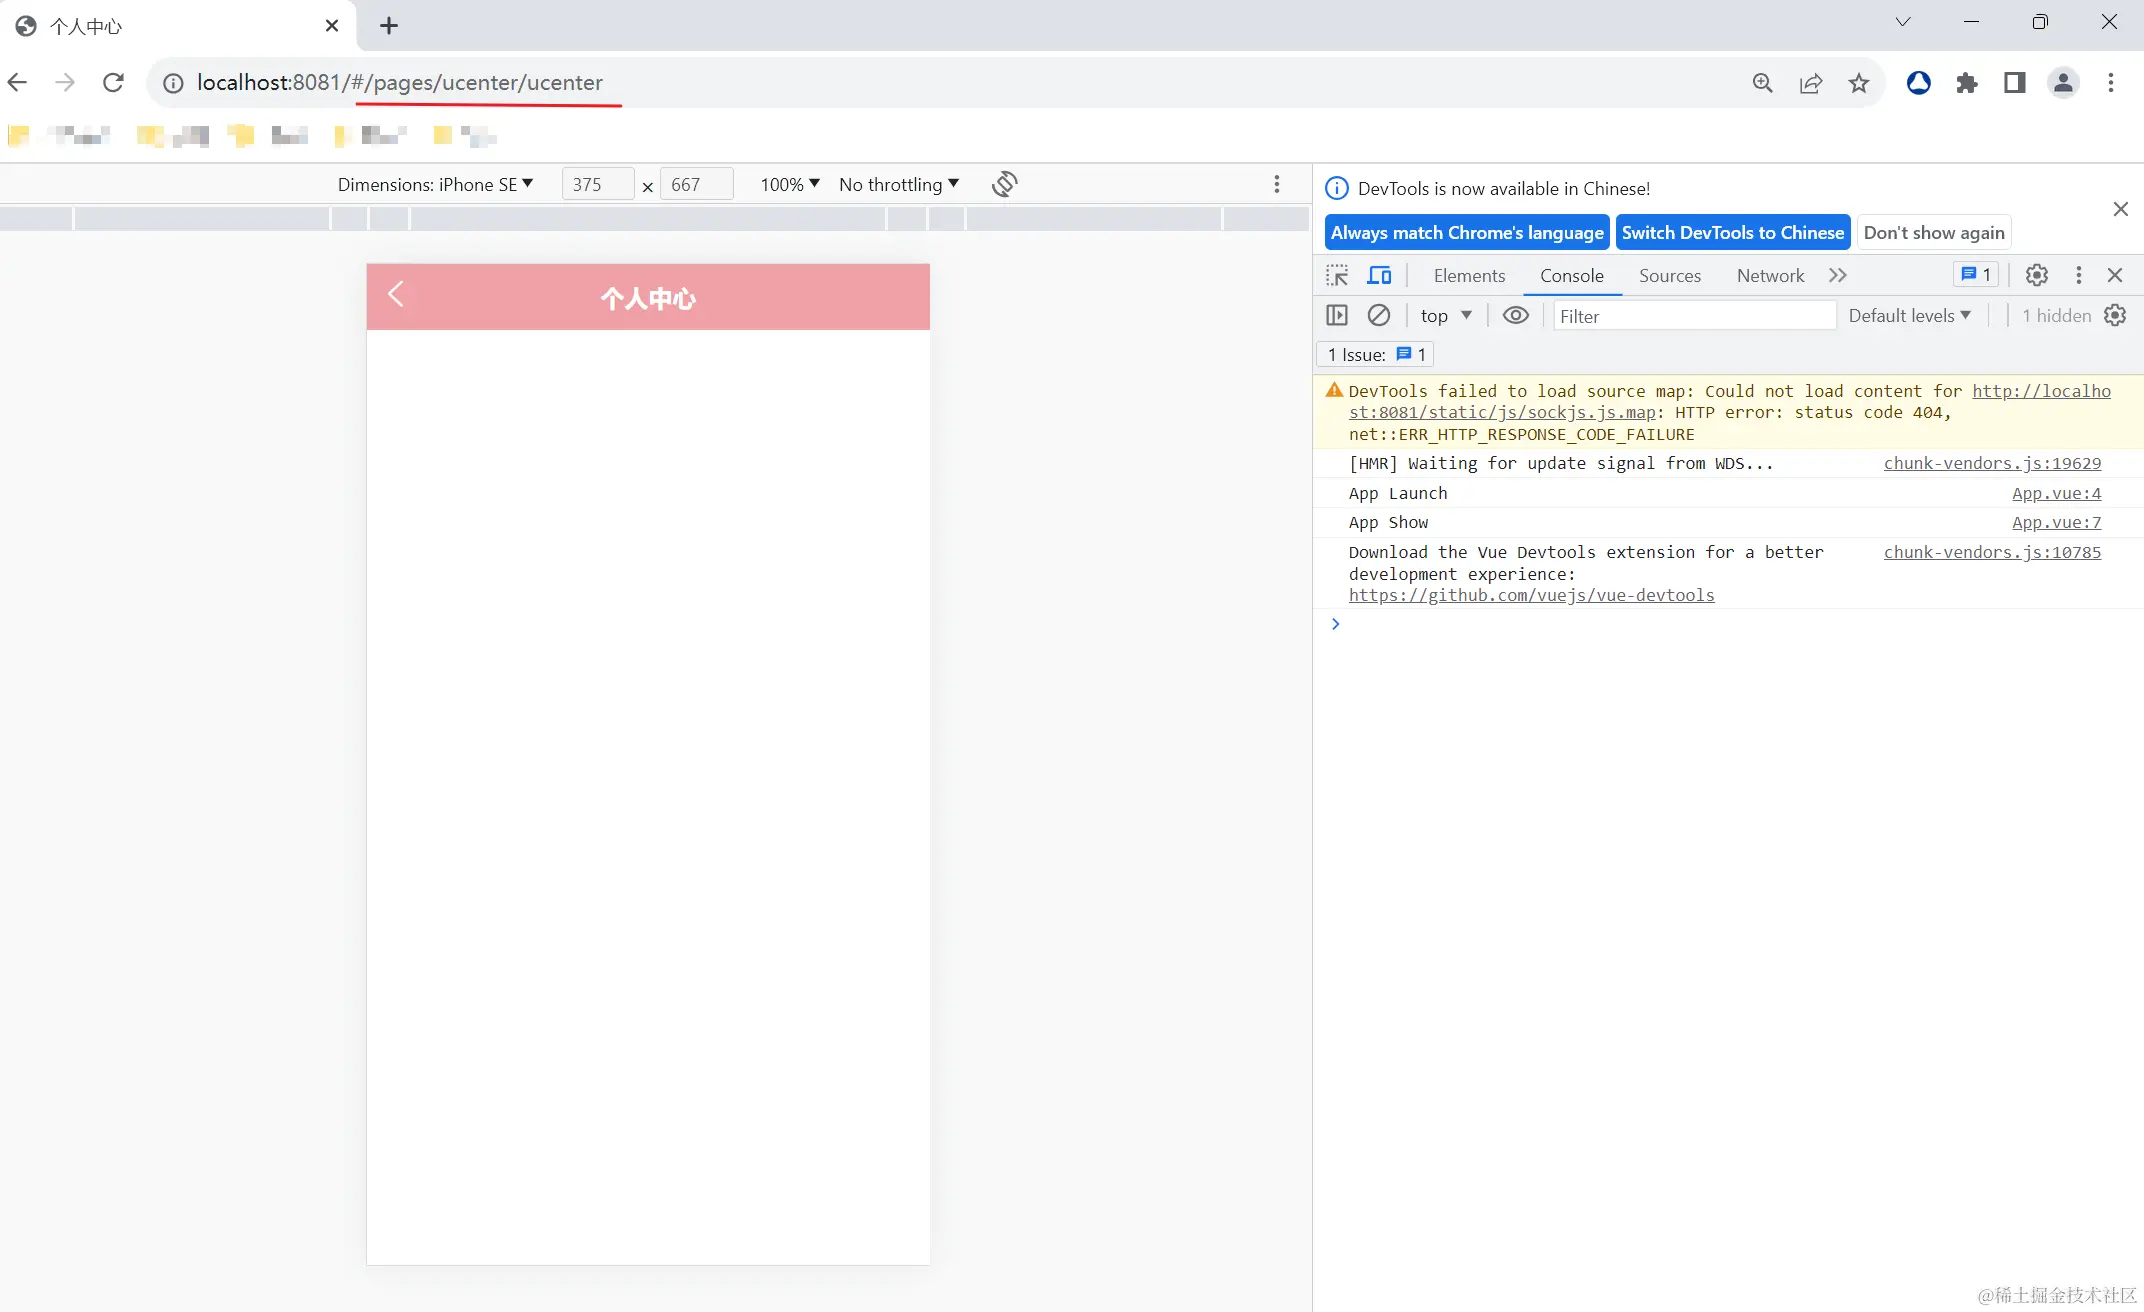Reload the localhost page

113,83
